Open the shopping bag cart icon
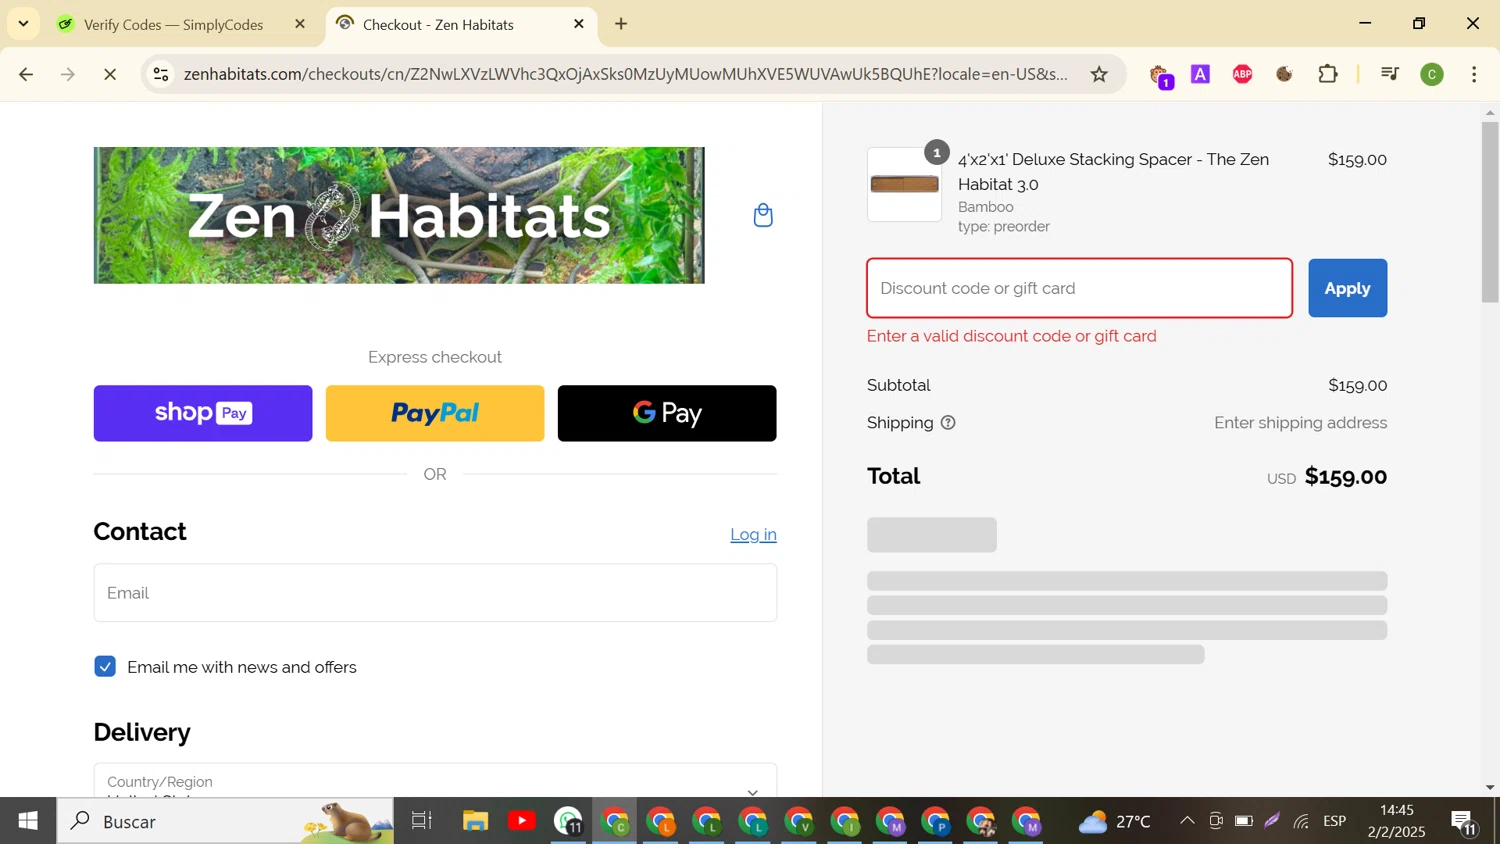The height and width of the screenshot is (844, 1500). point(763,215)
